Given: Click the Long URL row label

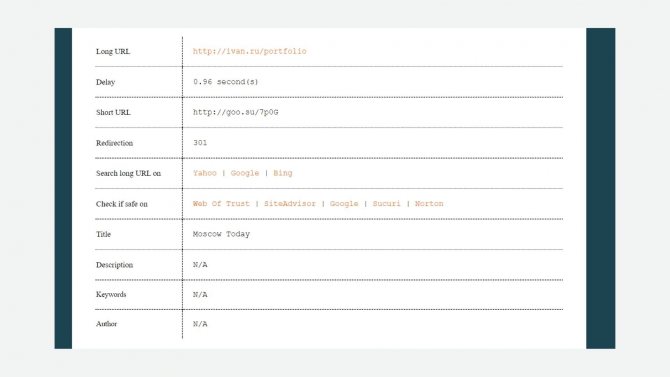Looking at the screenshot, I should (113, 51).
